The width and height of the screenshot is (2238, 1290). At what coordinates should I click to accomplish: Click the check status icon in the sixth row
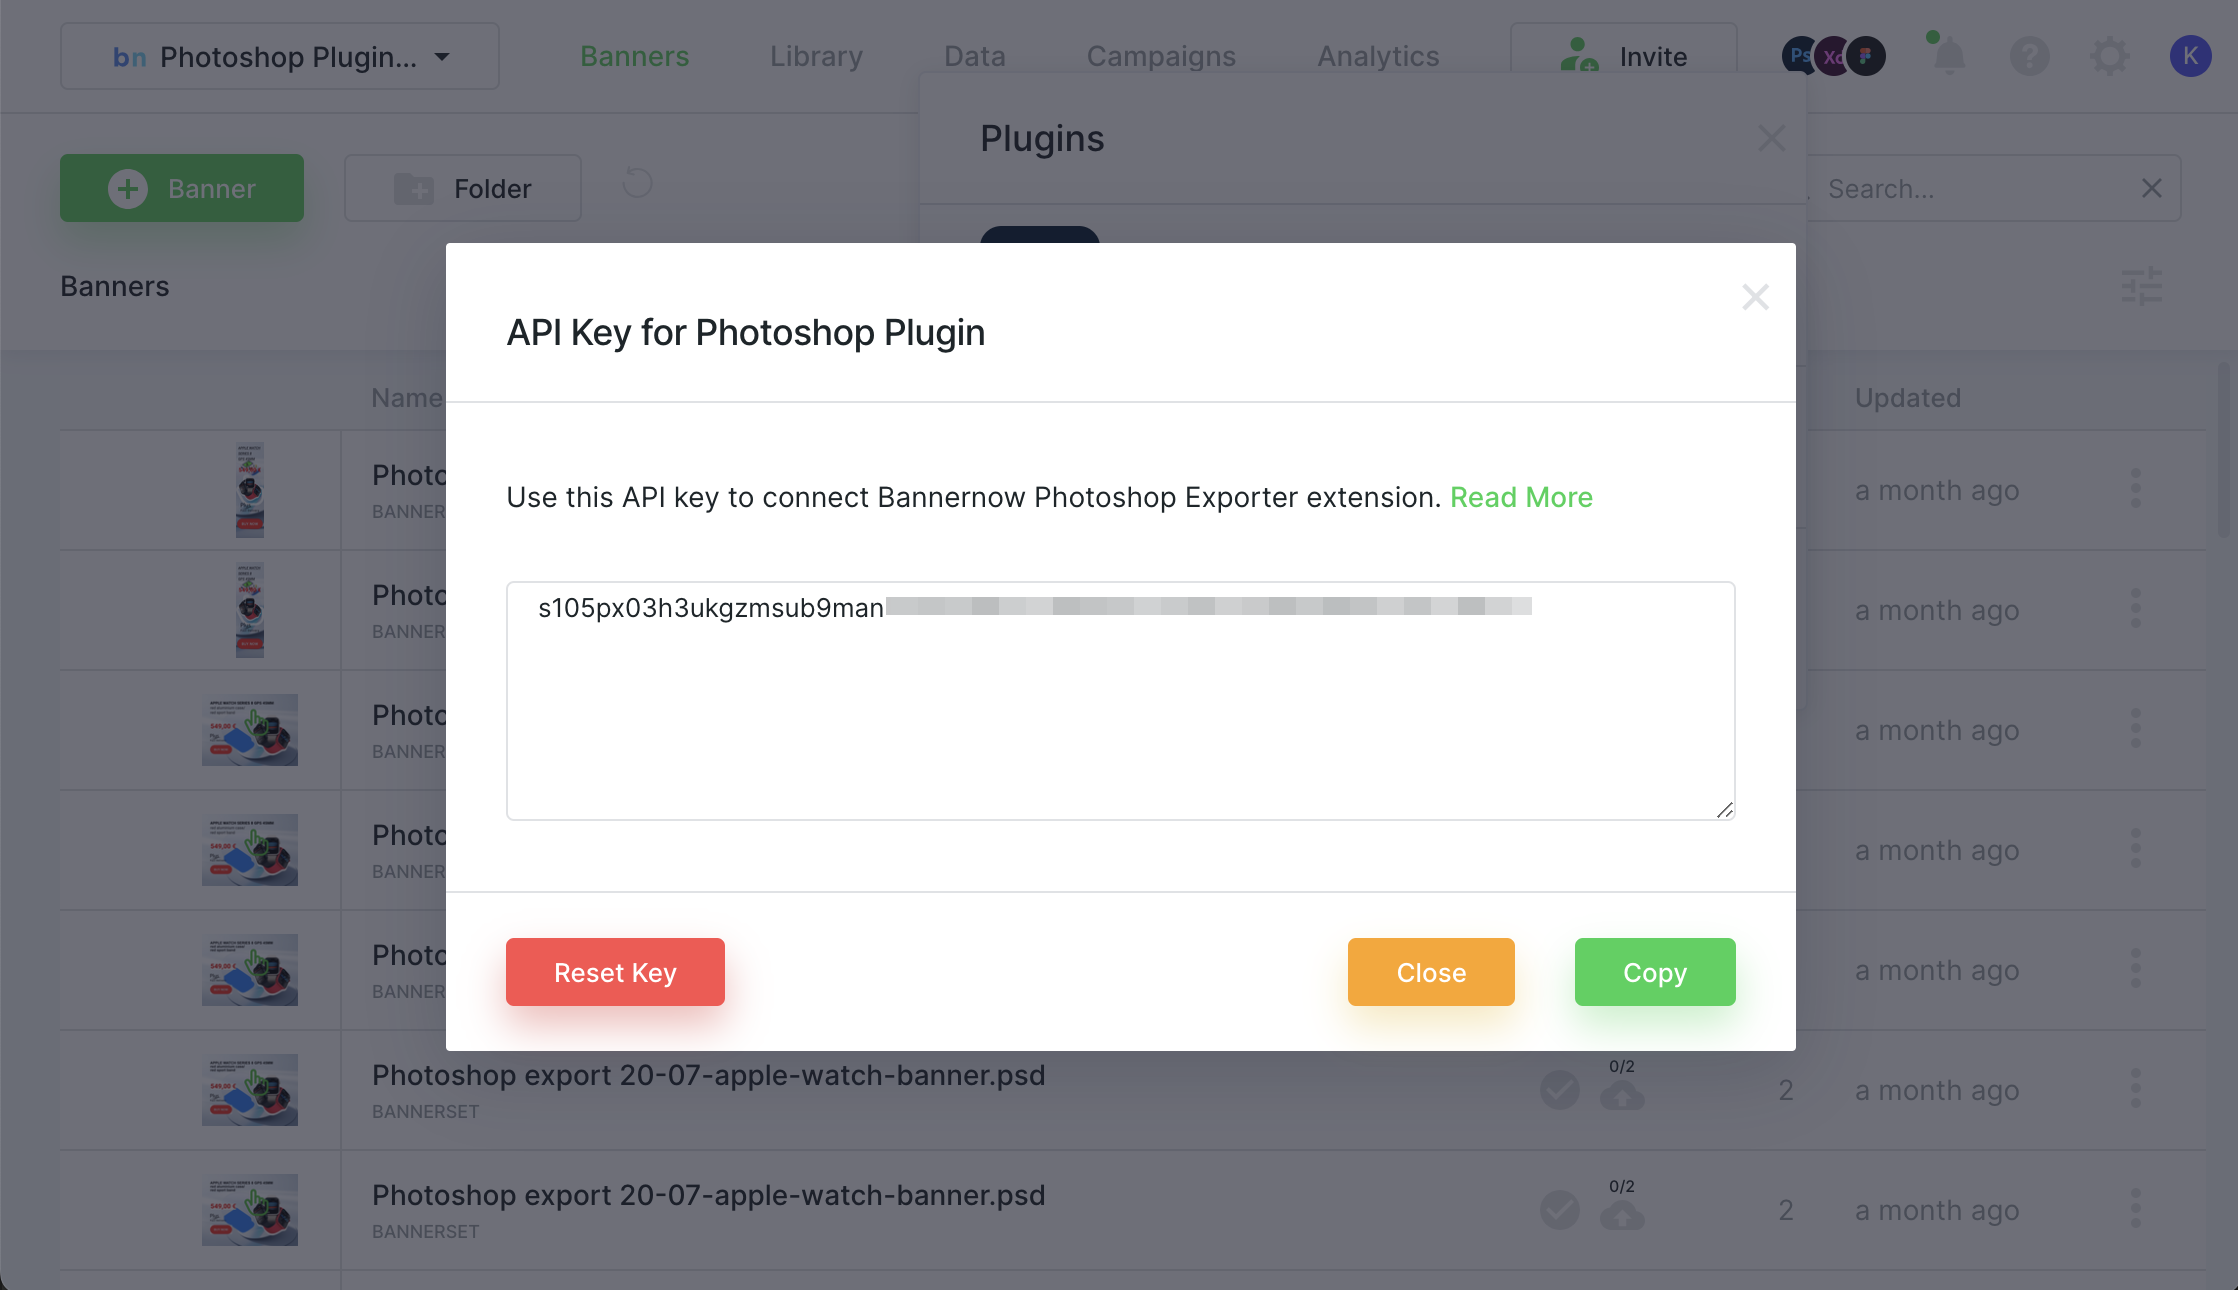(1559, 1090)
